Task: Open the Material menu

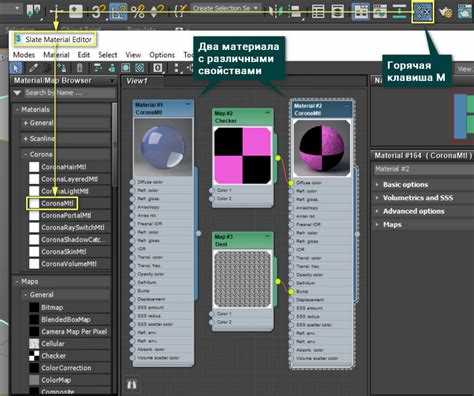Action: point(56,55)
